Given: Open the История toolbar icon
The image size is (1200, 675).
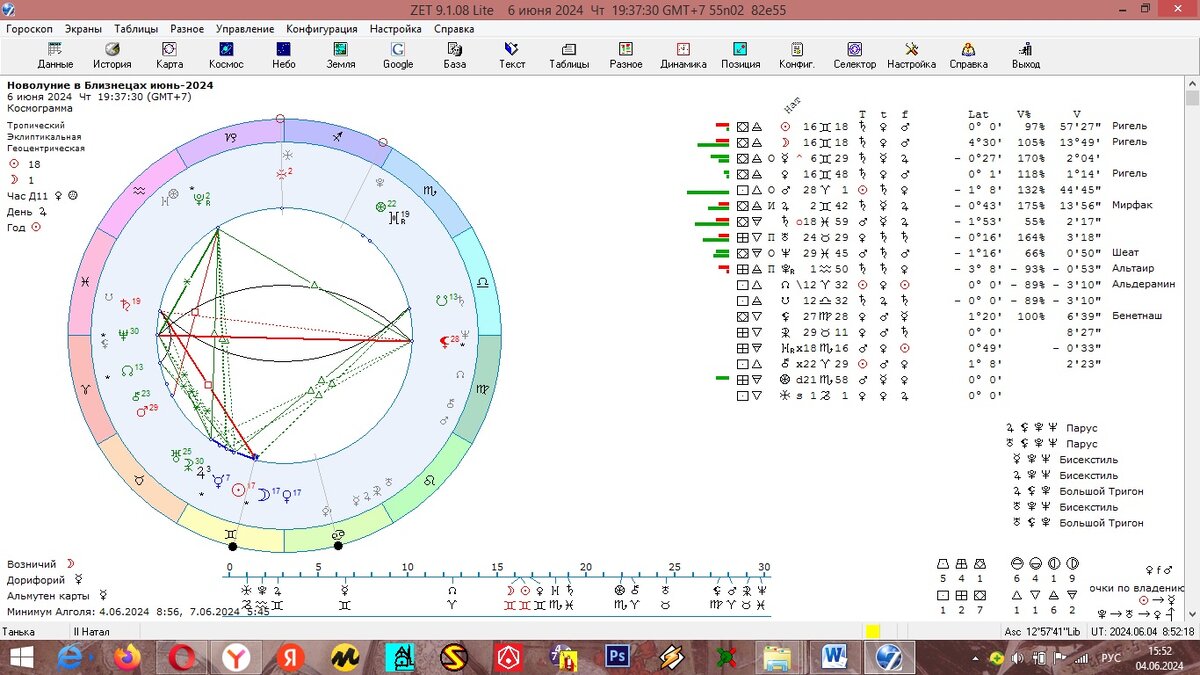Looking at the screenshot, I should tap(112, 55).
